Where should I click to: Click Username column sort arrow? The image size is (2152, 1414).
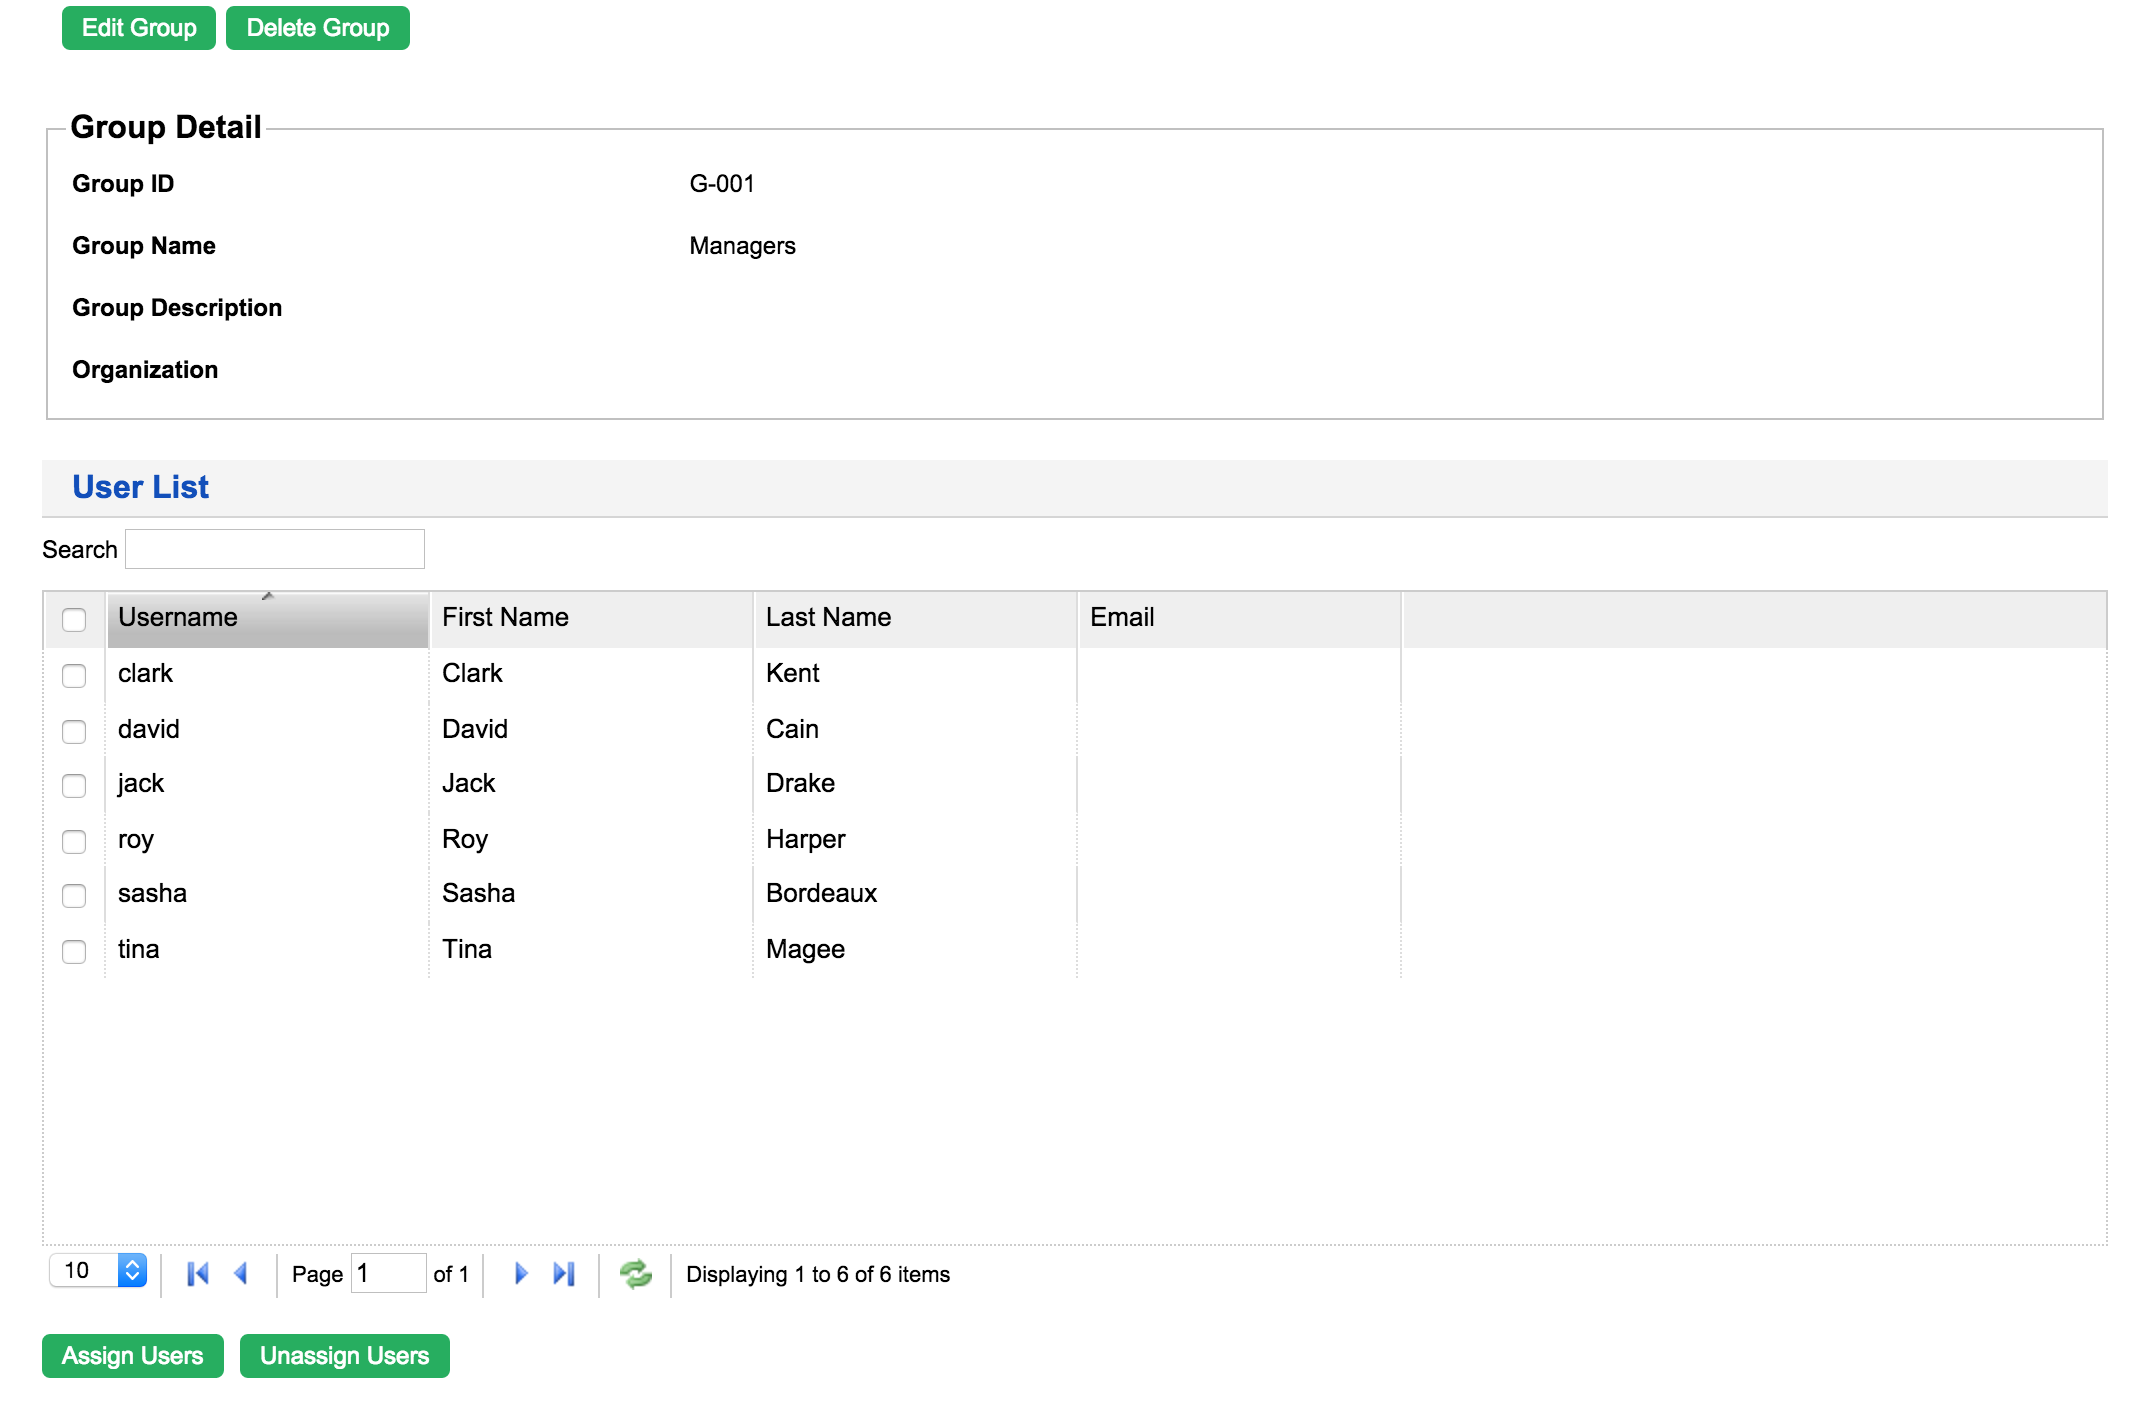click(x=267, y=597)
